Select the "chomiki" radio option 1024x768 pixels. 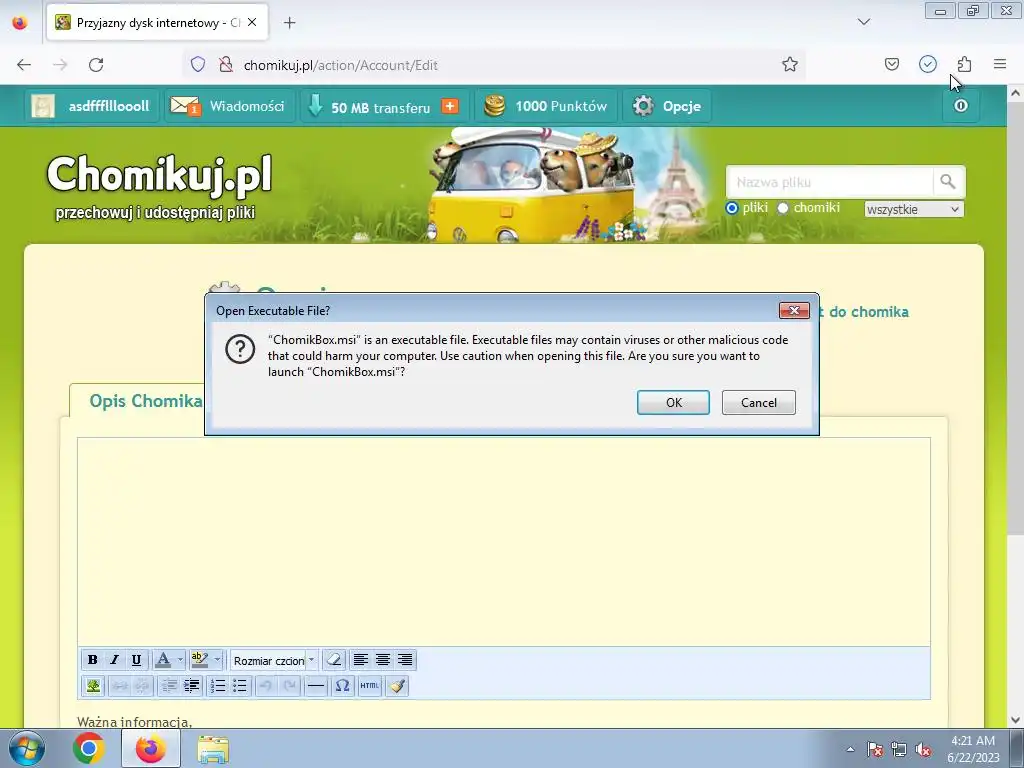click(x=782, y=208)
